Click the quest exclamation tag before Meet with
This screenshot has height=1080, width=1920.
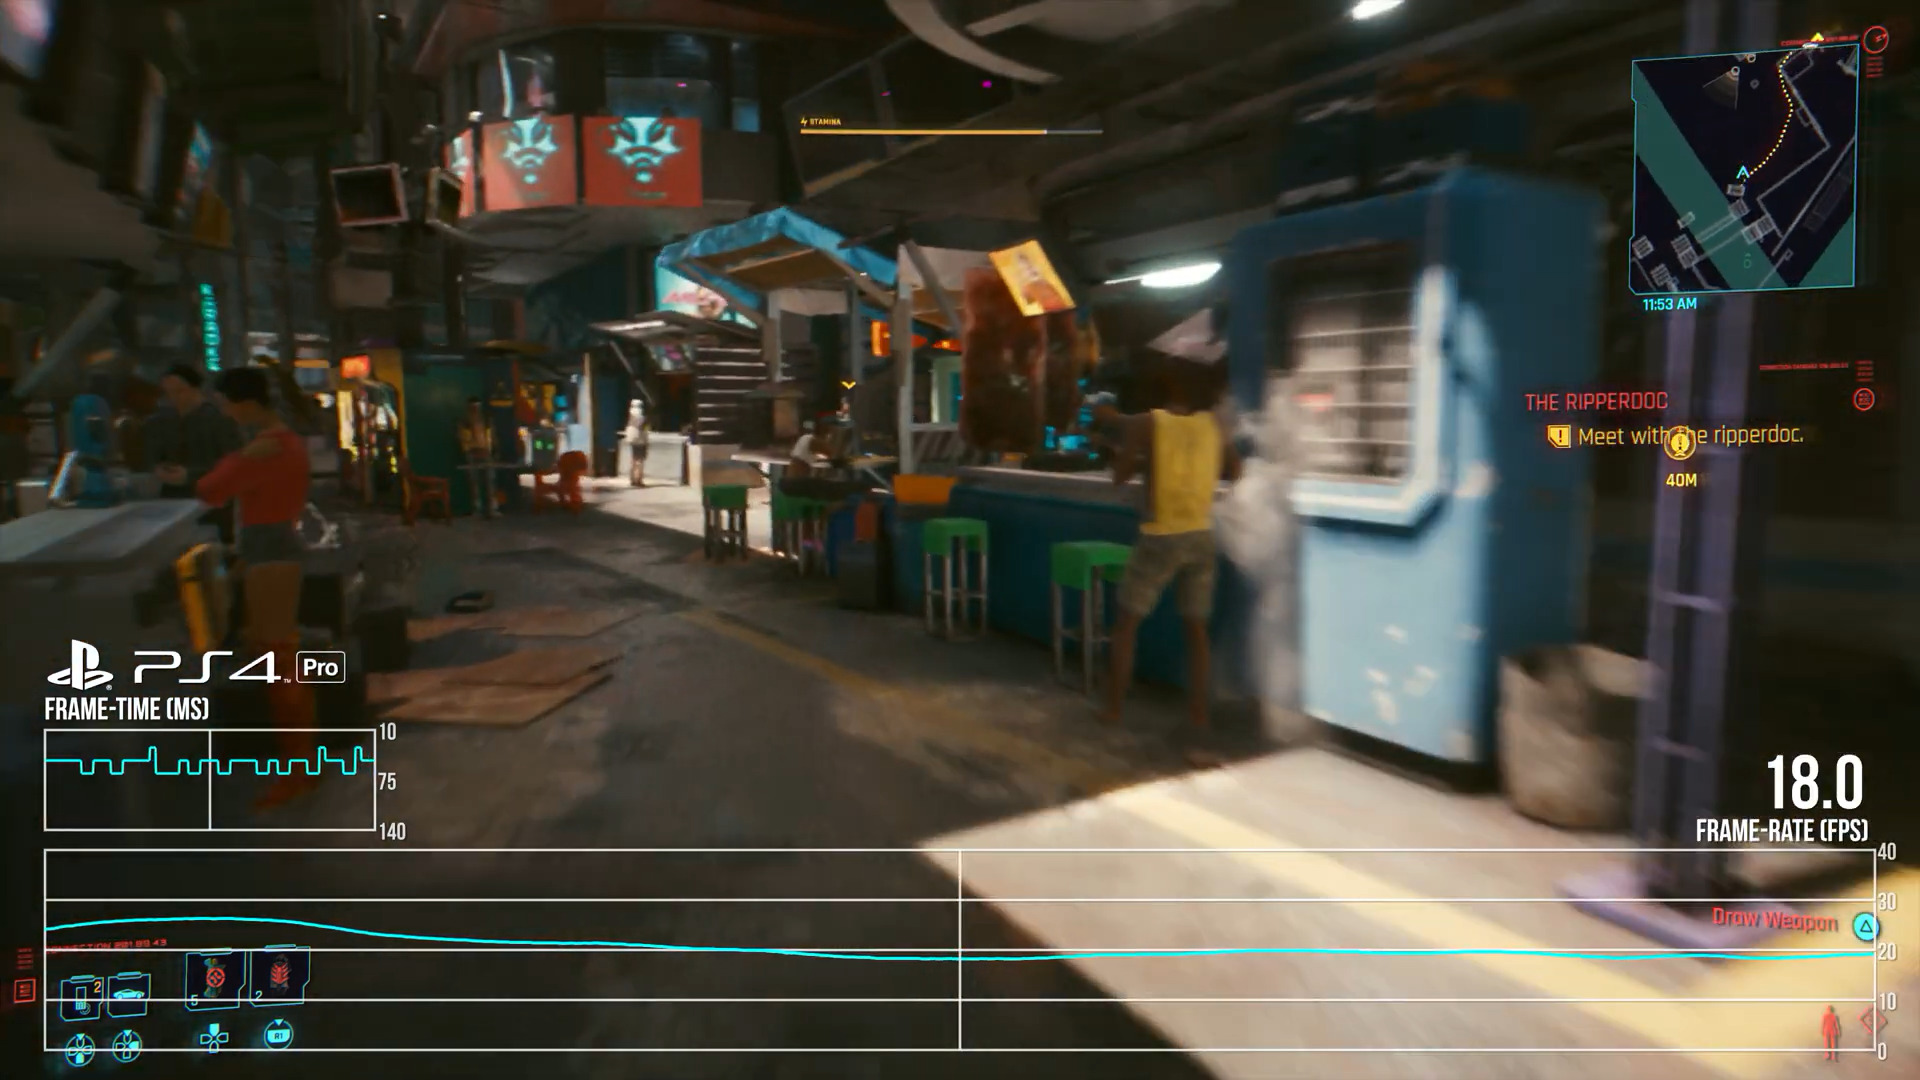[1559, 437]
